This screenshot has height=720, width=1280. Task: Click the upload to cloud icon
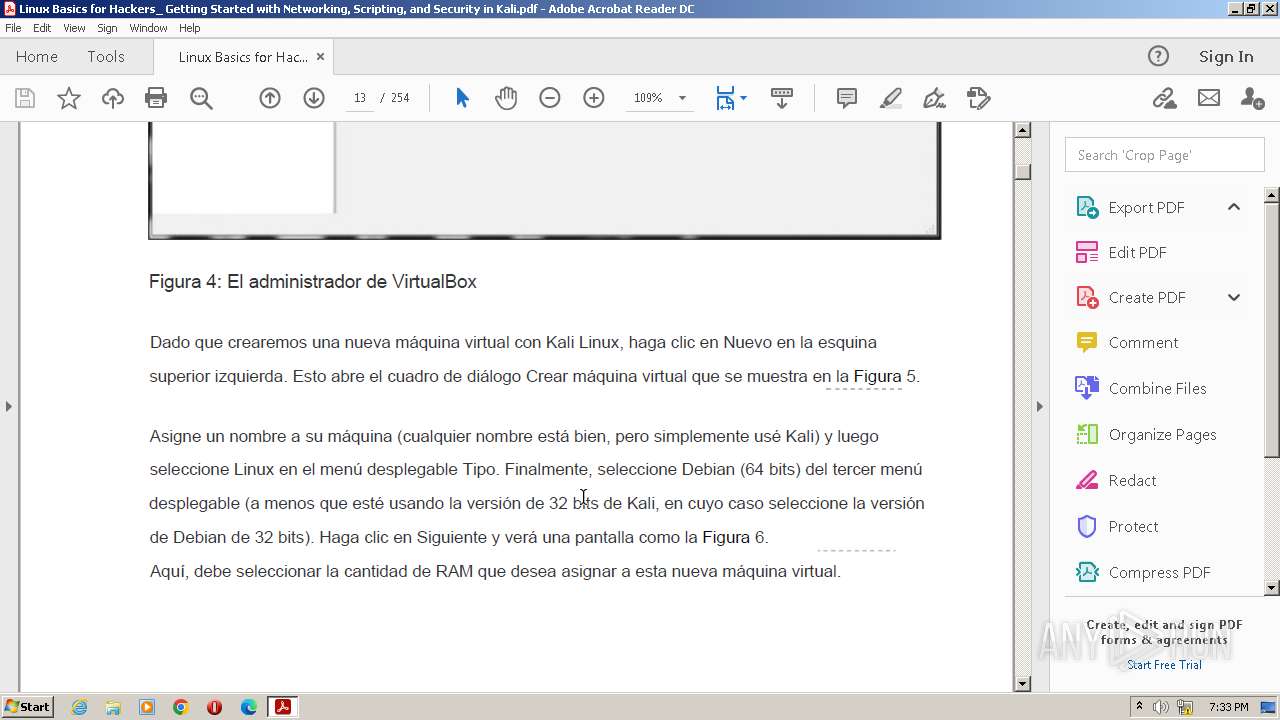pyautogui.click(x=113, y=98)
